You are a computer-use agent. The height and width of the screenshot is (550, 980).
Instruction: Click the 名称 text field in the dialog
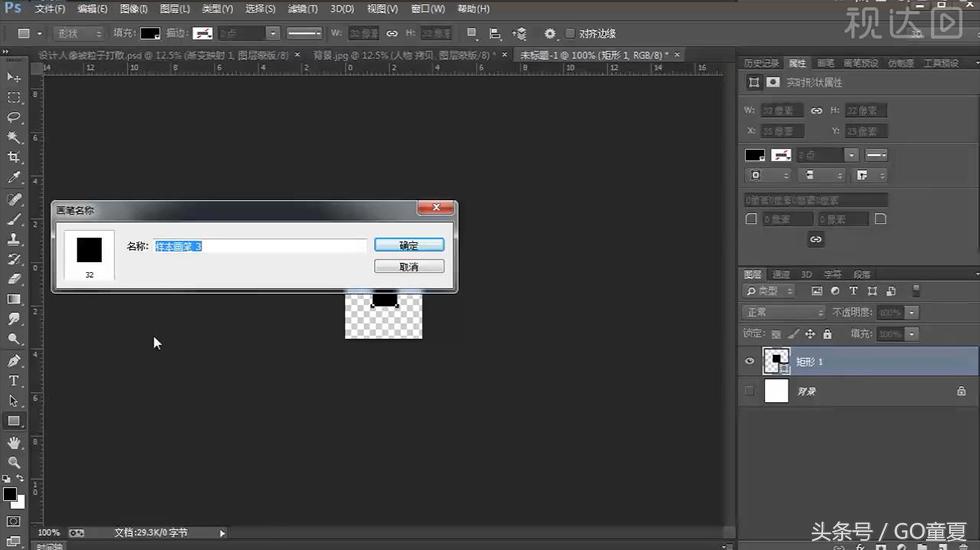(260, 246)
